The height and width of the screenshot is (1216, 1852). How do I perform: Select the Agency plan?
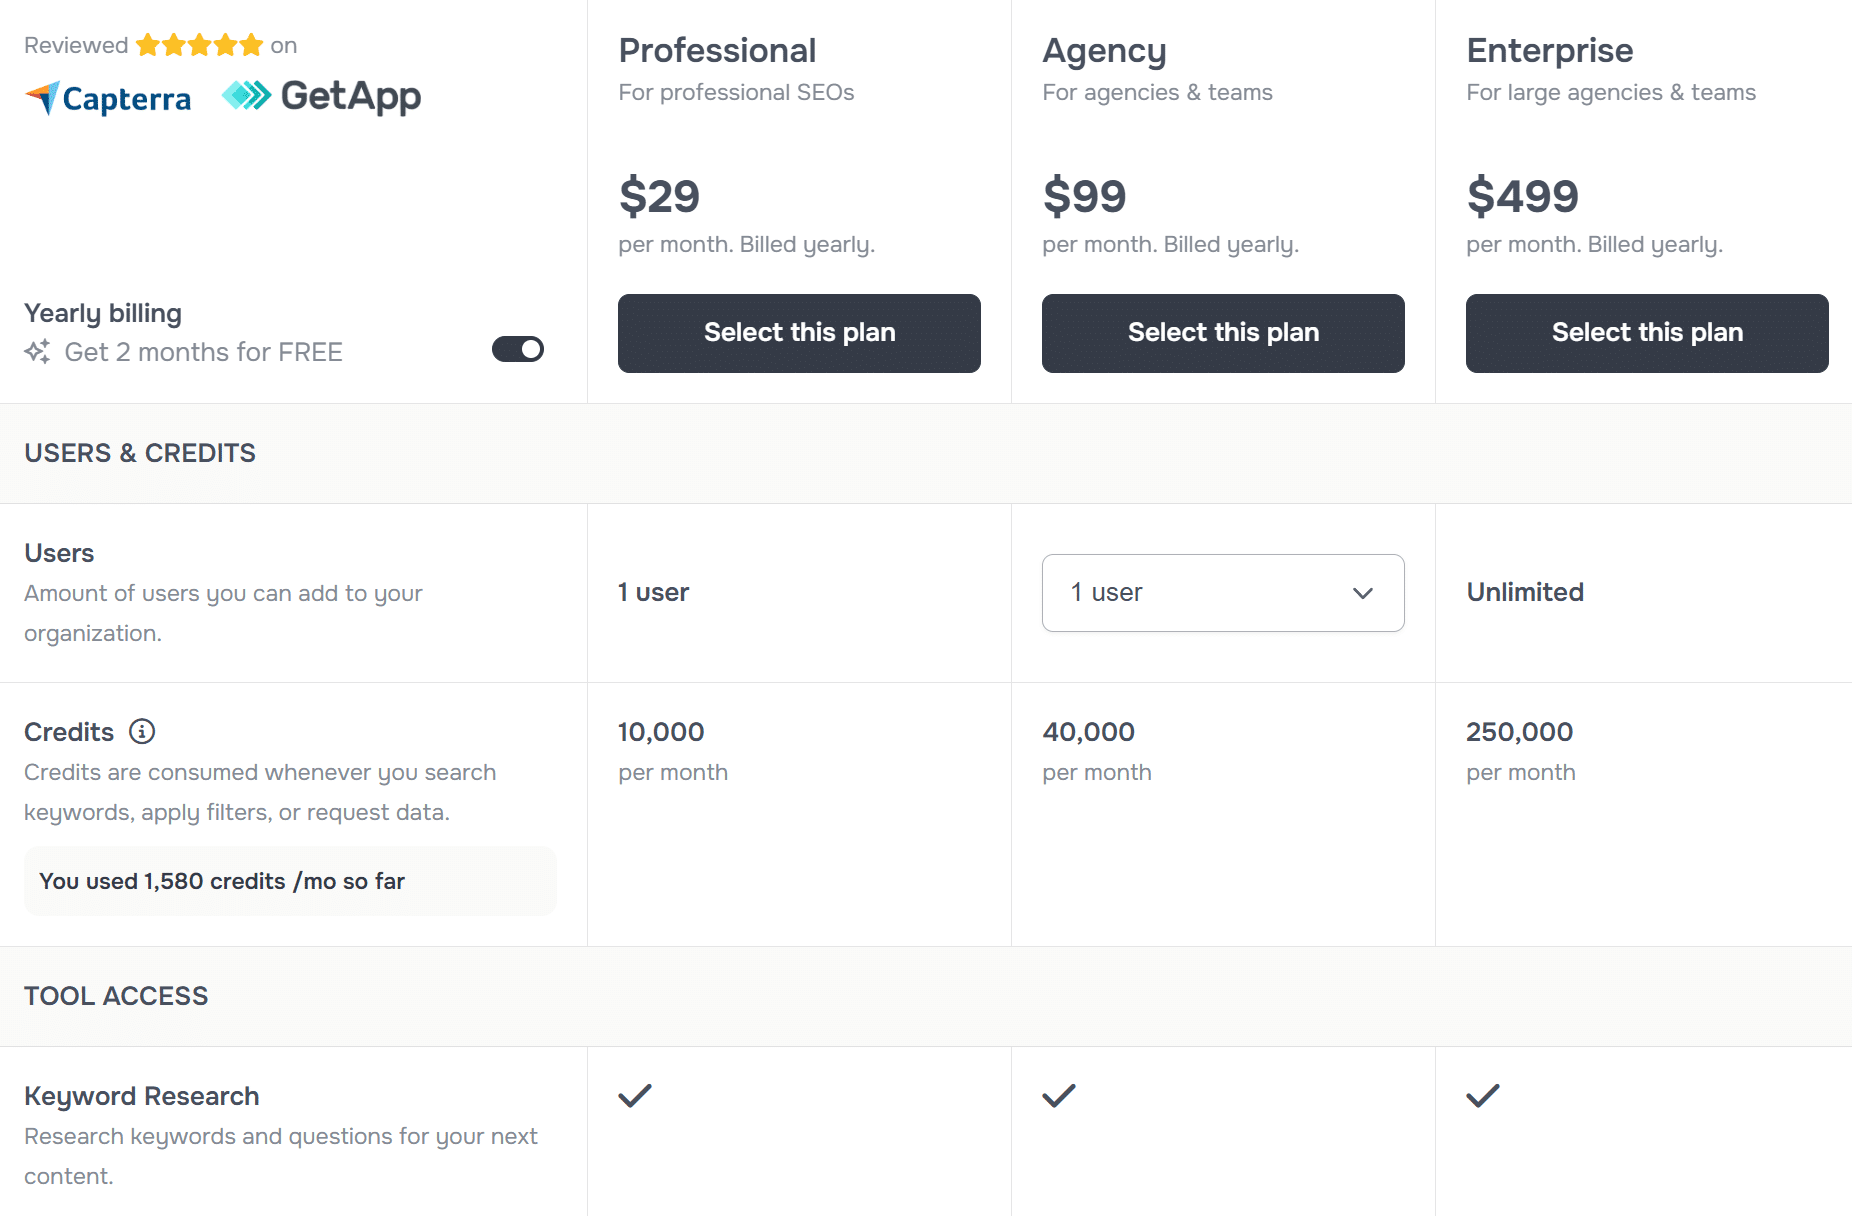[1222, 333]
